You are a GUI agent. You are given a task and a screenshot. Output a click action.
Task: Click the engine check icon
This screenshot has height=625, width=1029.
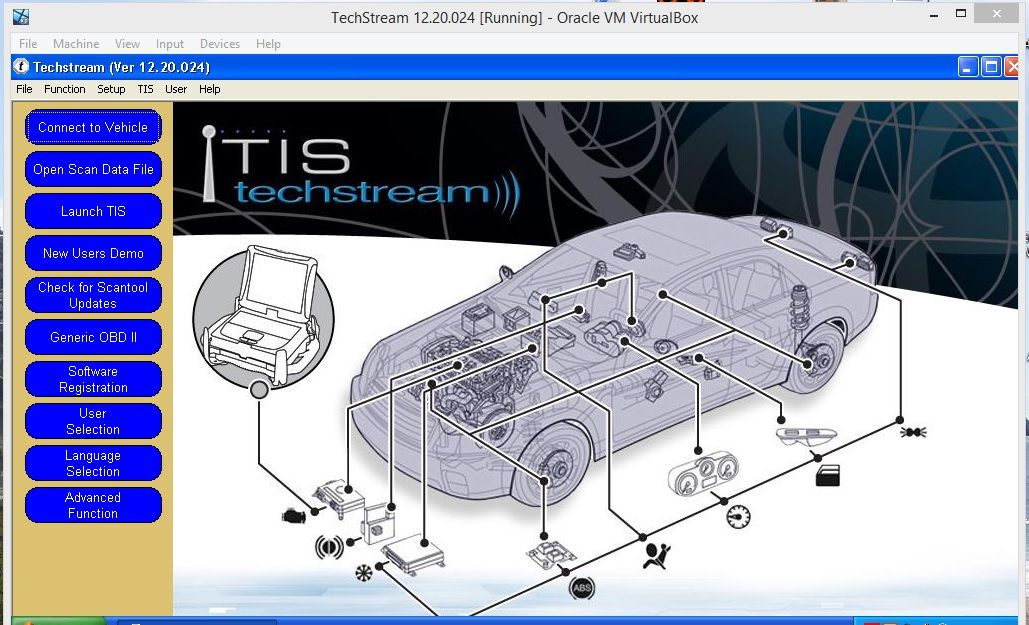click(294, 516)
